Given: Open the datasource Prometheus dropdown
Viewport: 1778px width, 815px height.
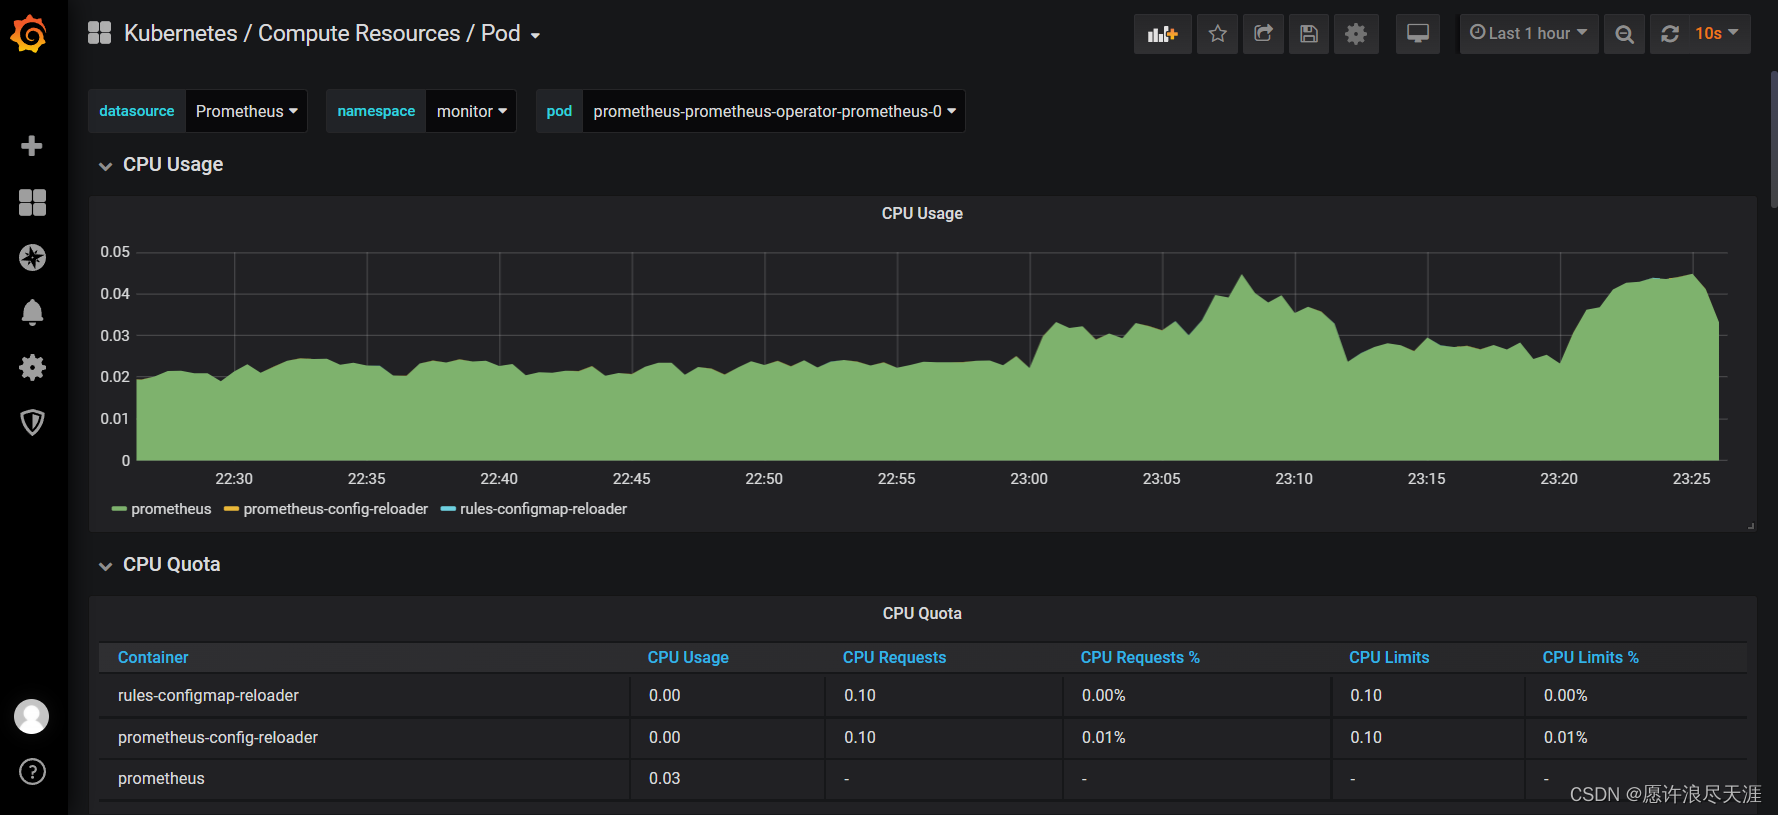Looking at the screenshot, I should pos(246,111).
